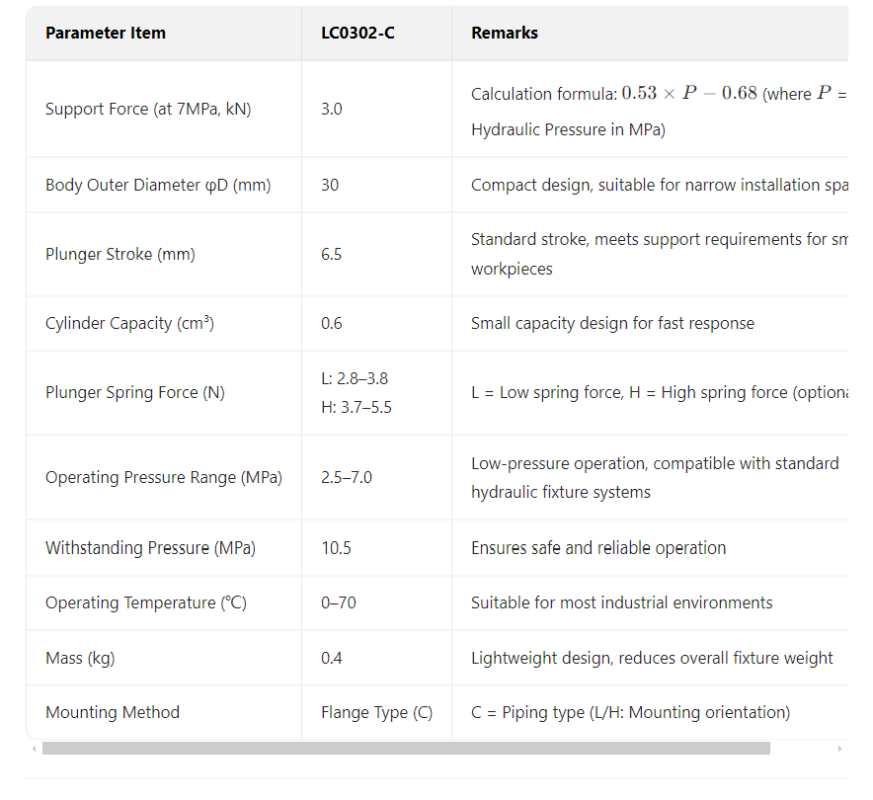The image size is (873, 800).
Task: Click the "L: 2.8–3.8" spring force value
Action: [354, 378]
